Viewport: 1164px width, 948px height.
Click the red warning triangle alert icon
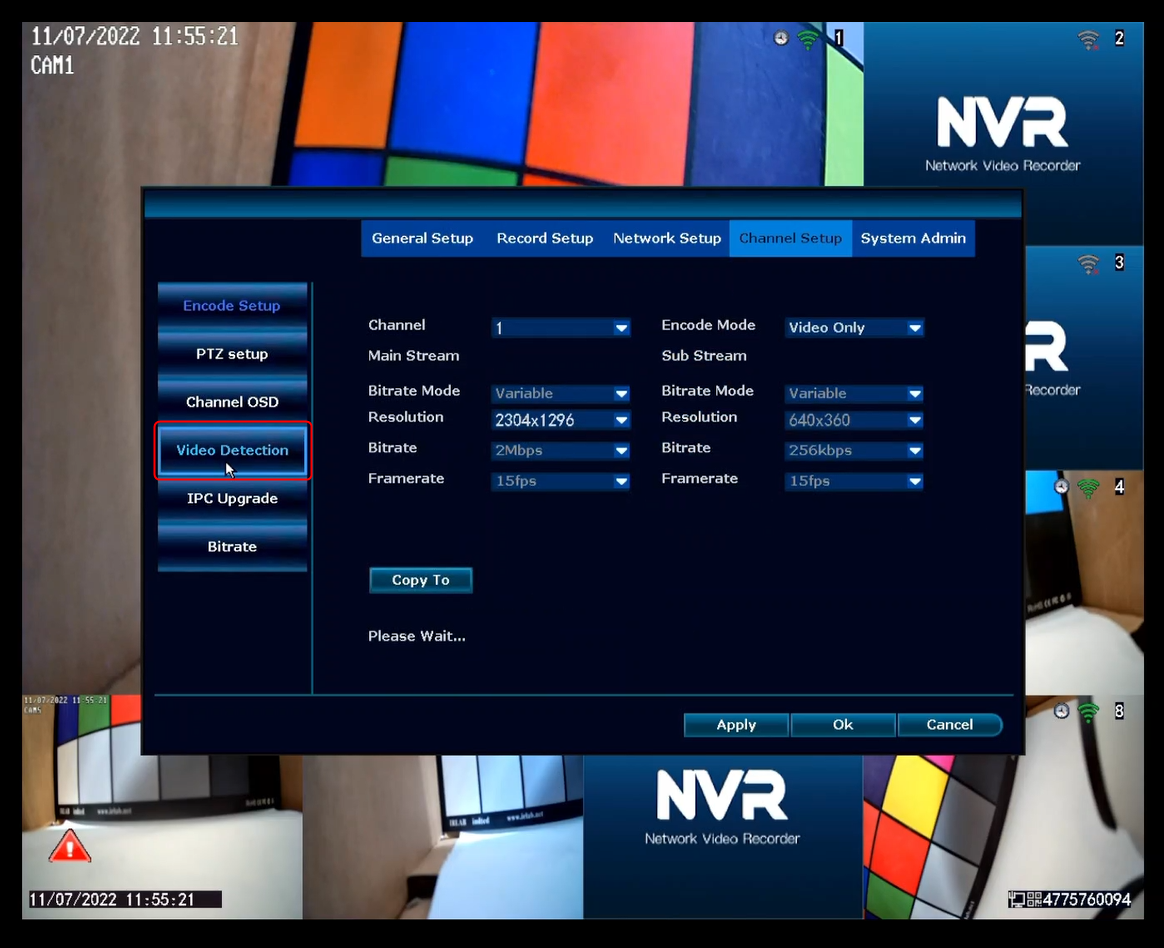70,846
